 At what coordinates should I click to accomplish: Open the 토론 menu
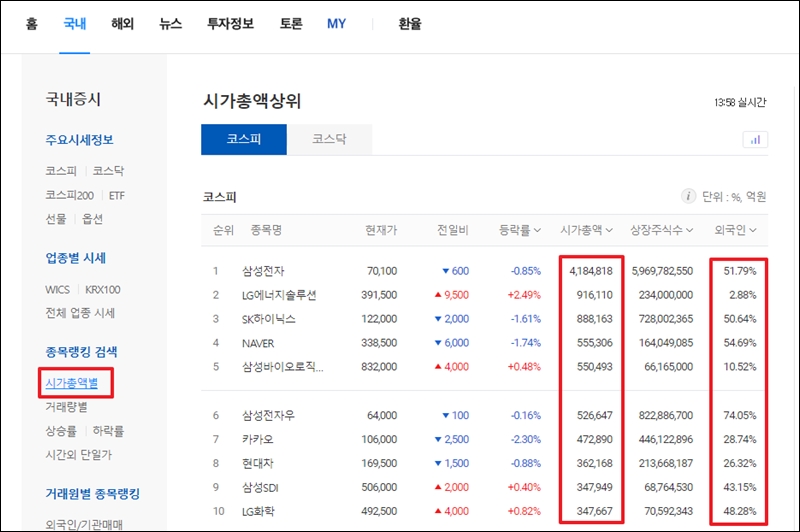(291, 23)
